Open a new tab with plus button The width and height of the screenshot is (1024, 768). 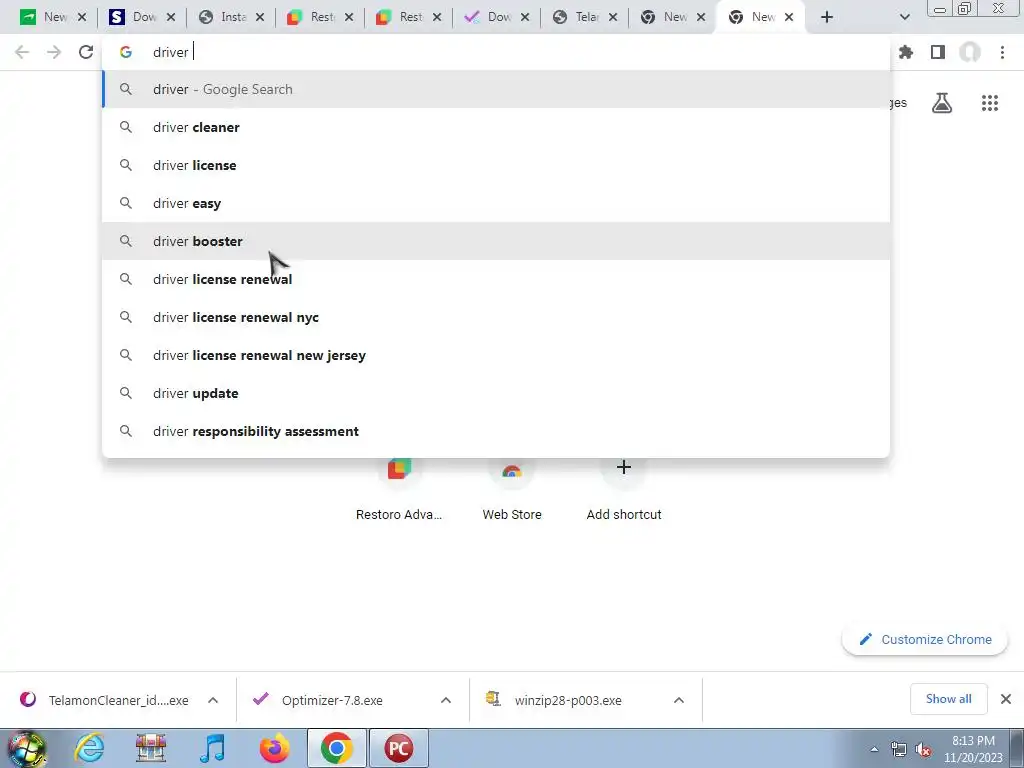click(x=827, y=17)
